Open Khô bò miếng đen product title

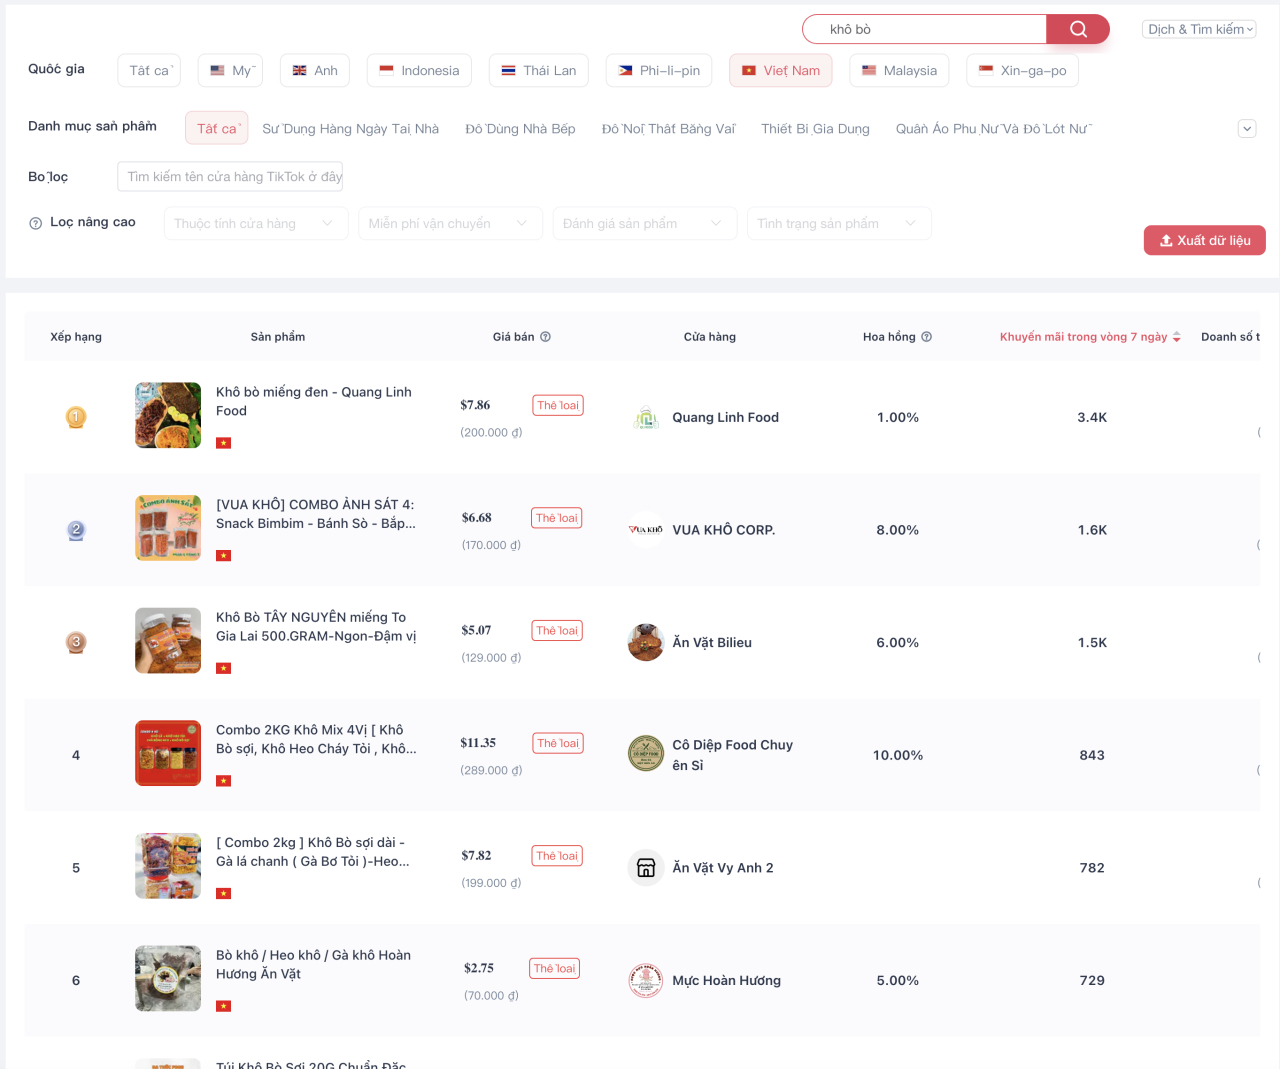click(x=314, y=401)
